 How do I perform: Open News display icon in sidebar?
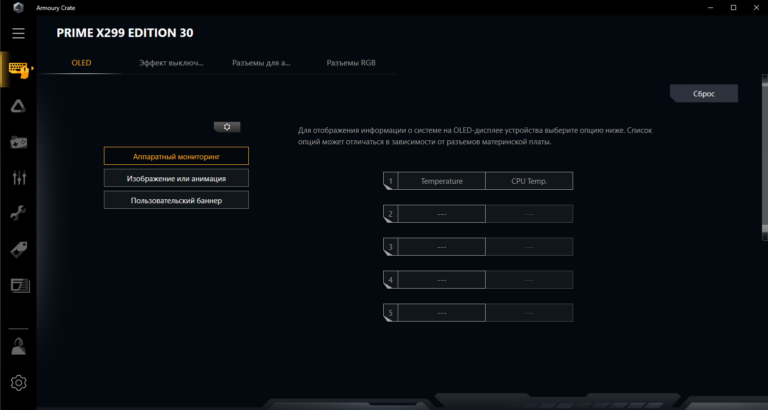pyautogui.click(x=20, y=286)
